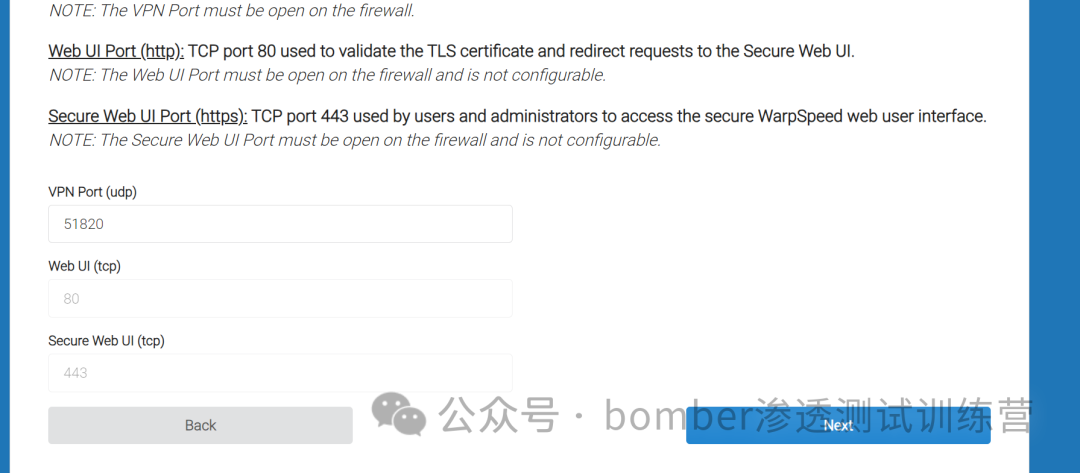This screenshot has height=473, width=1080.
Task: Click the 'VPN Port (udp)' field label
Action: pos(92,193)
